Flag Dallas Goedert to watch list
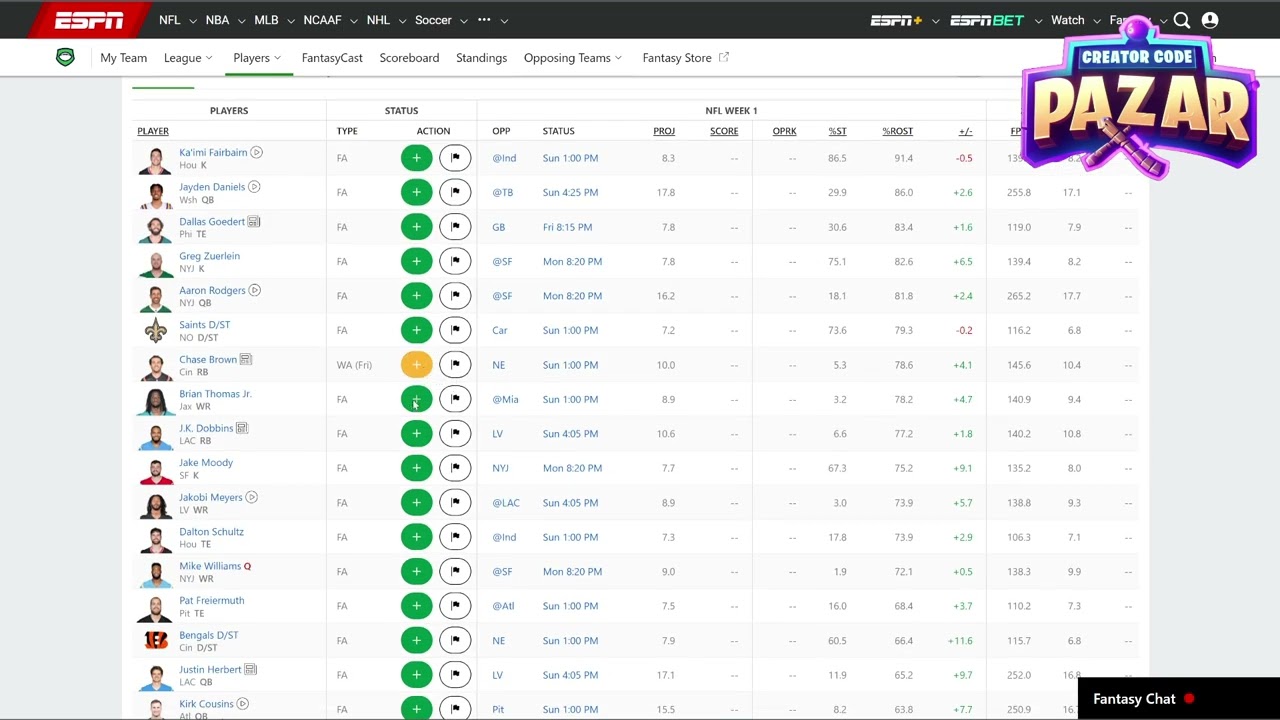 coord(455,227)
